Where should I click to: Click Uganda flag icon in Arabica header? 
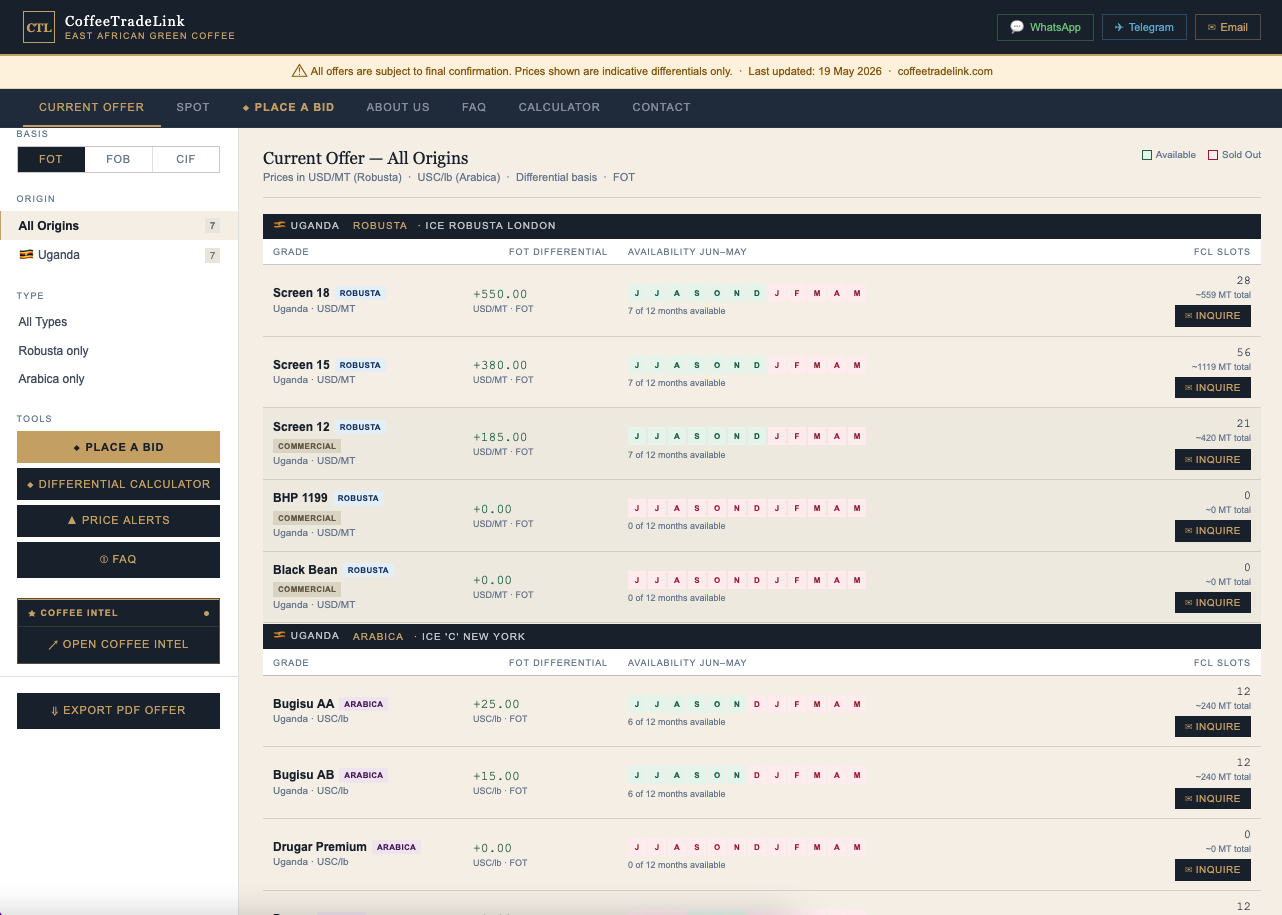coord(279,636)
